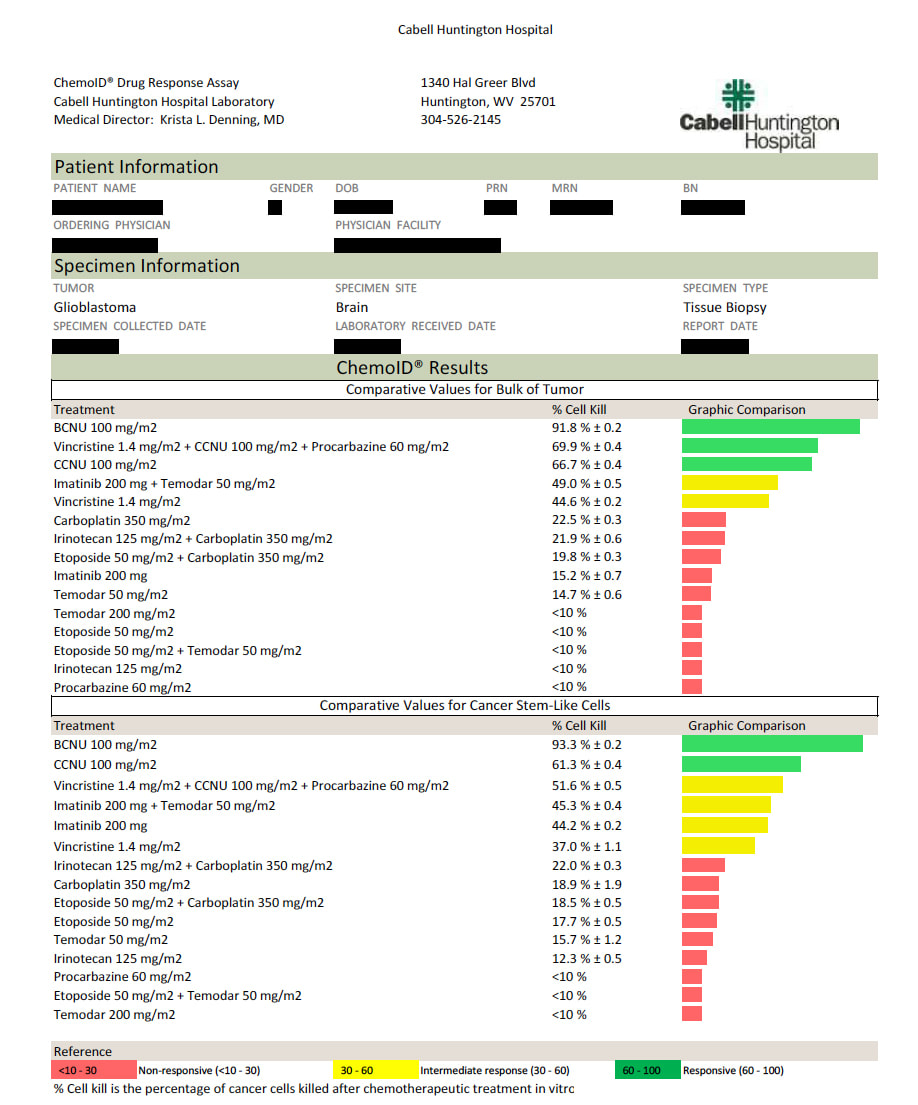Click the green '60 - 100' legend swatch
Viewport: 918px width, 1105px height.
[x=647, y=1070]
